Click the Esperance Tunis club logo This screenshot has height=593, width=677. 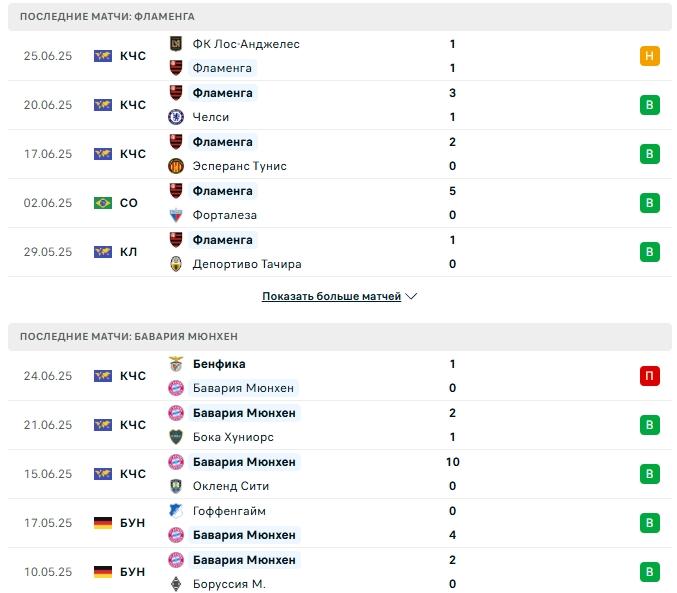tap(176, 166)
